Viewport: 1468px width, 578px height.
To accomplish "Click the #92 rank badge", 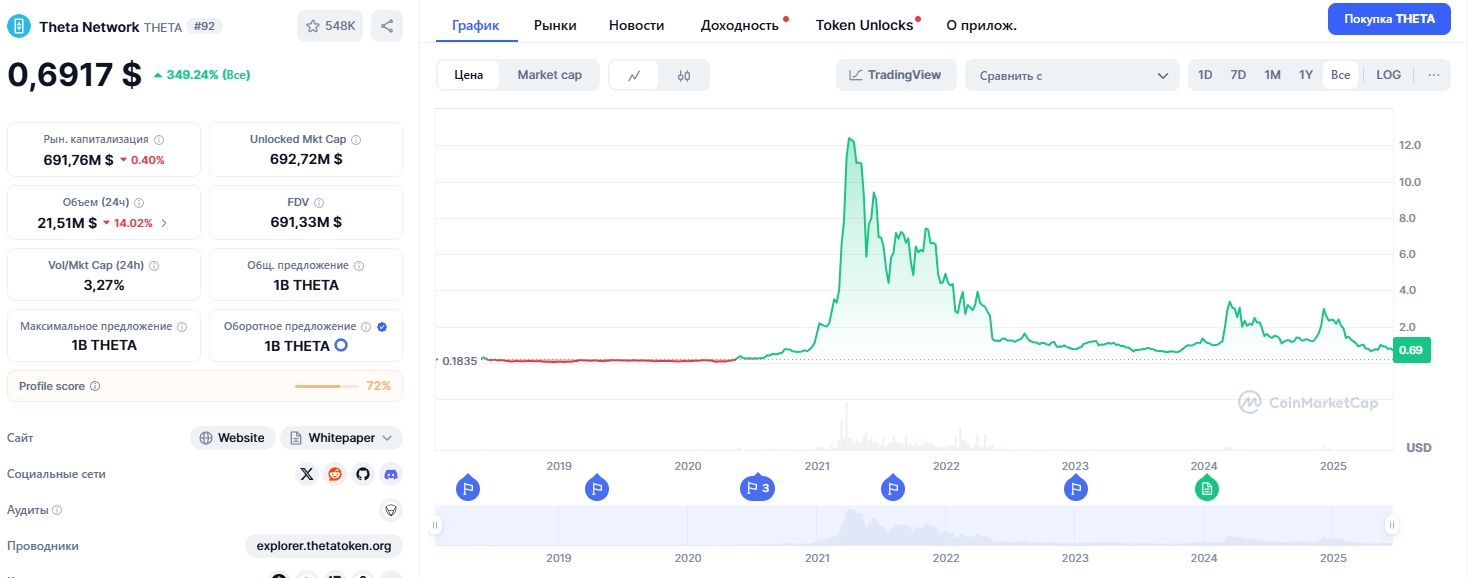I will click(x=205, y=26).
